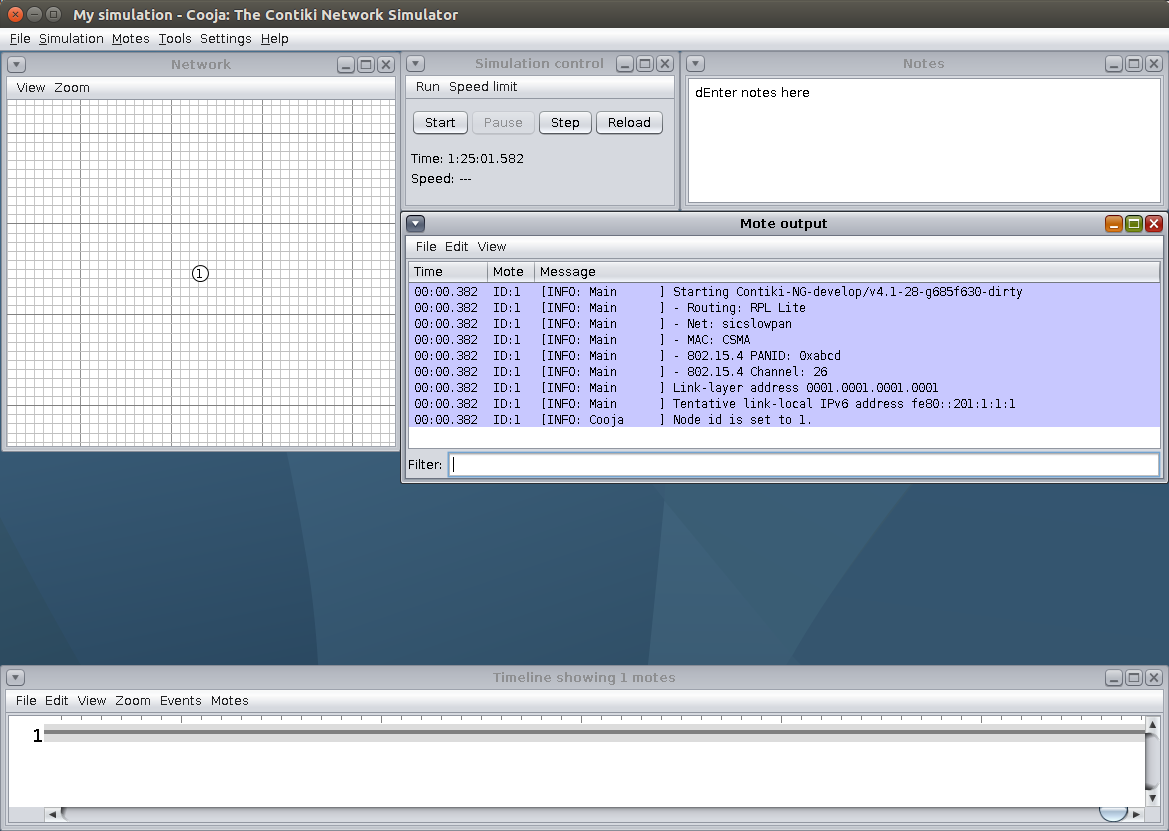Open Timeline View menu
The height and width of the screenshot is (831, 1169).
pyautogui.click(x=92, y=701)
